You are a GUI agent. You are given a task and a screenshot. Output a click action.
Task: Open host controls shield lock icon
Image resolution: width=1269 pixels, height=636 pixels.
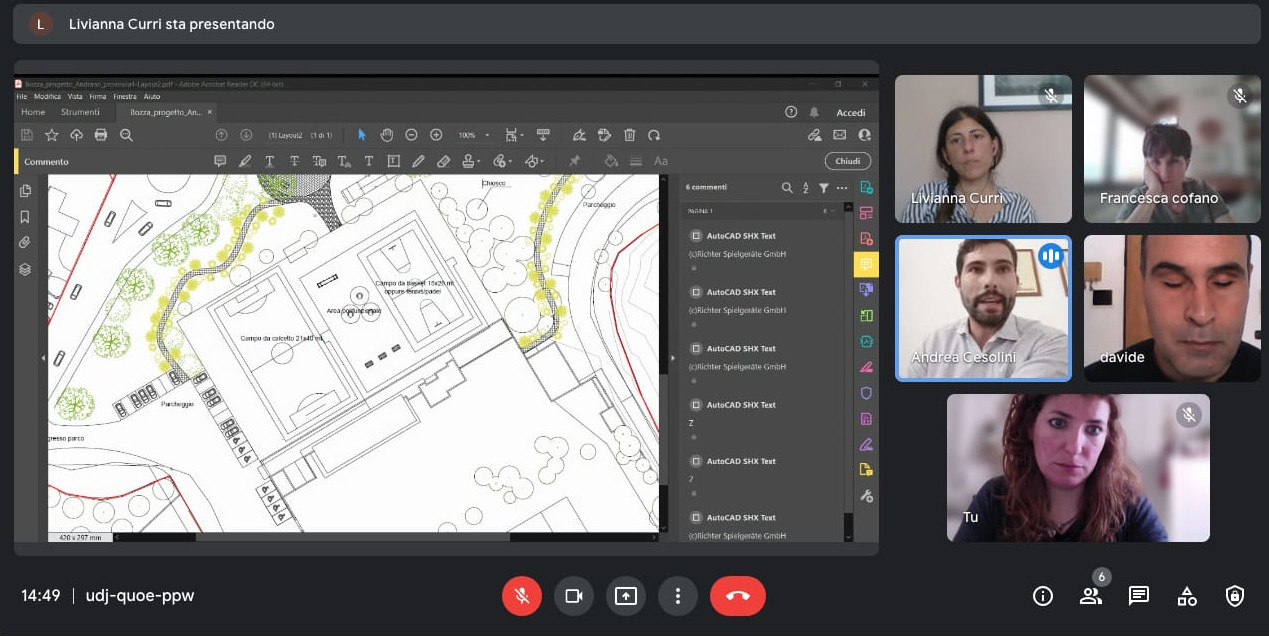pyautogui.click(x=1234, y=596)
